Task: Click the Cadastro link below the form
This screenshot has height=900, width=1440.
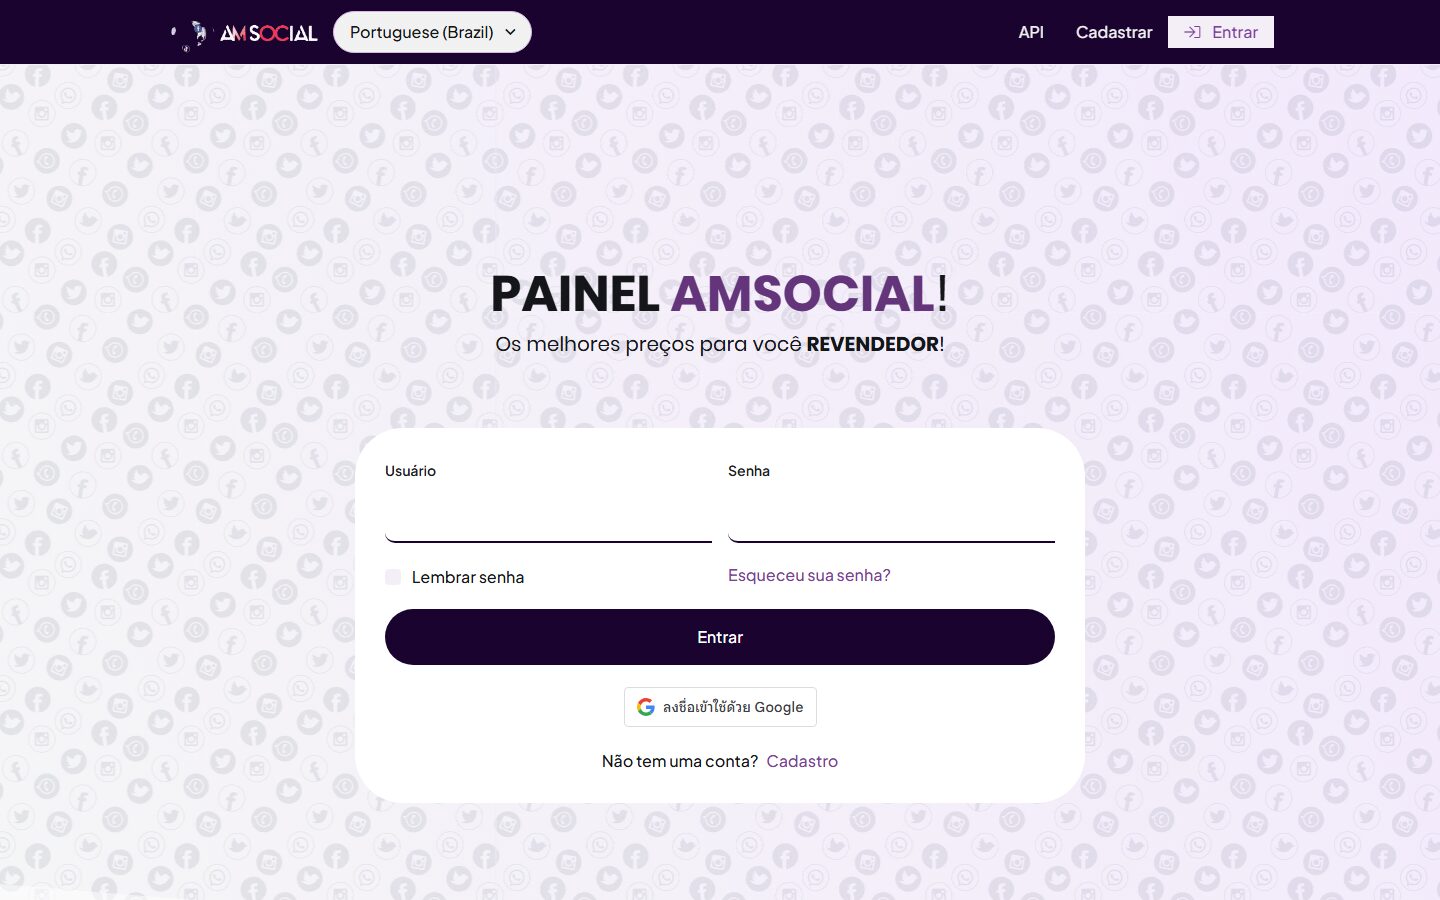Action: click(802, 761)
